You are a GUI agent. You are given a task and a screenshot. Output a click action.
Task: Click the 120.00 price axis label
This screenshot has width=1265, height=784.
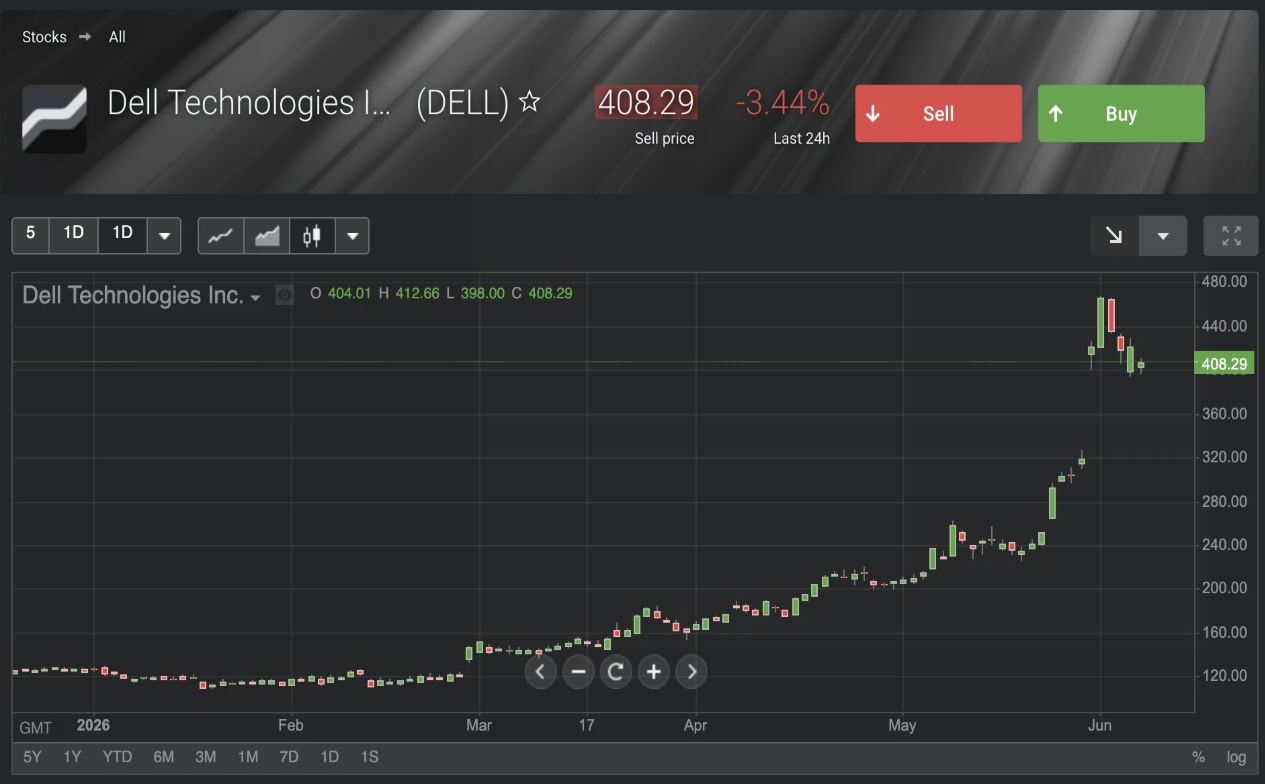tap(1223, 676)
